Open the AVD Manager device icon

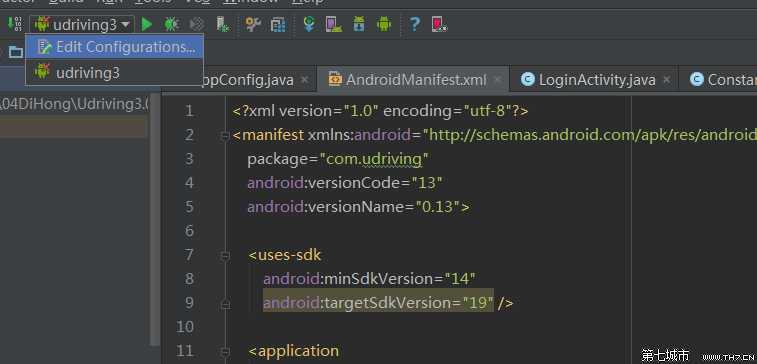(x=333, y=24)
